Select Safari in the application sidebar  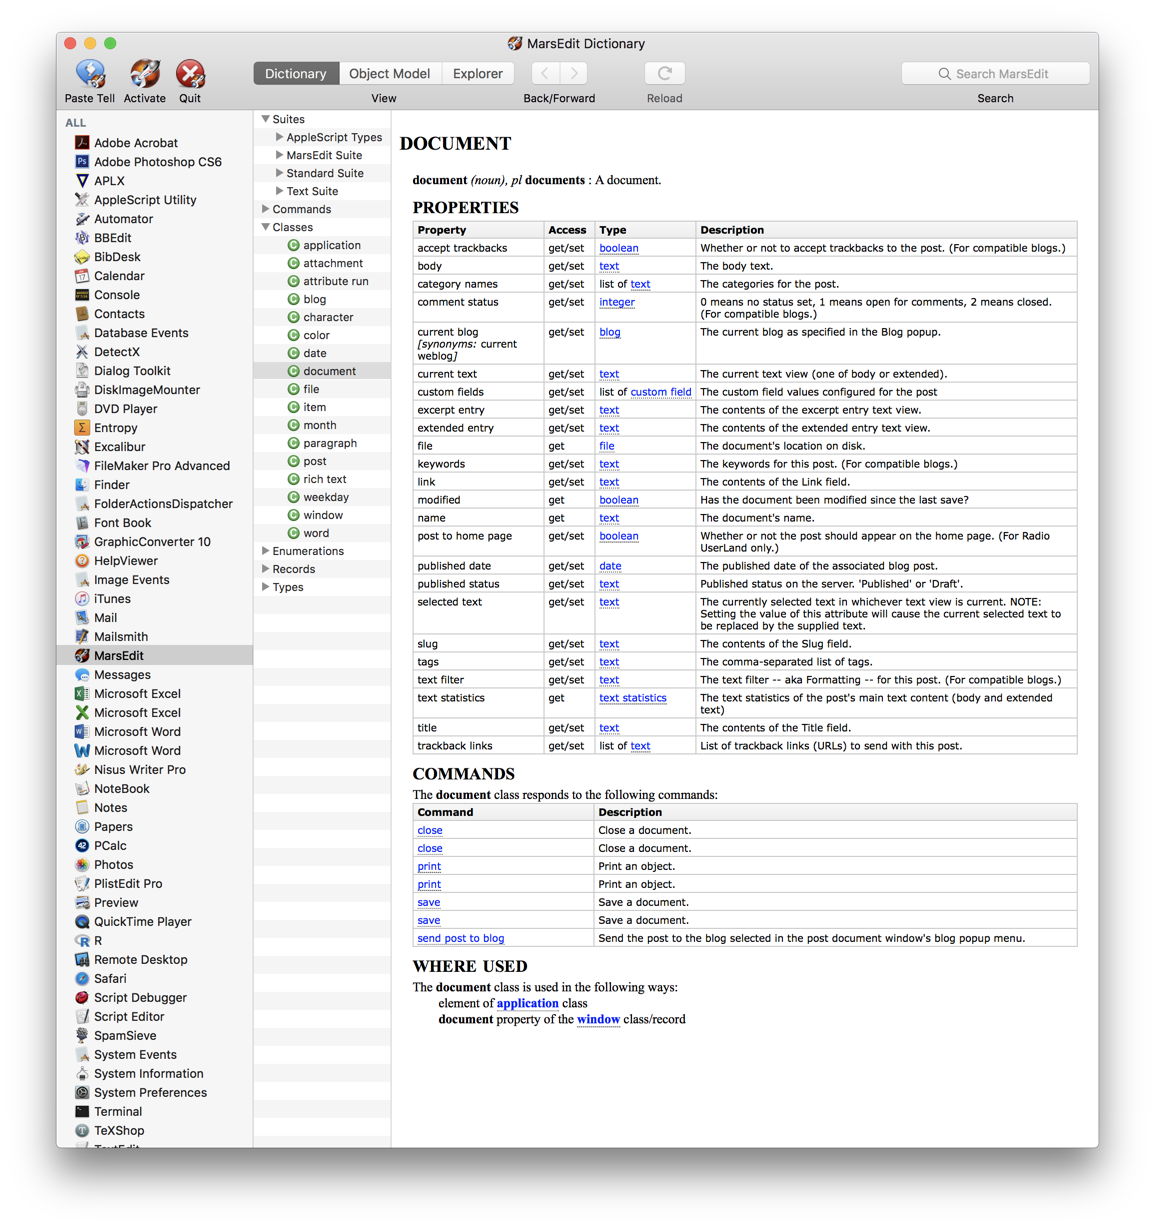coord(110,978)
